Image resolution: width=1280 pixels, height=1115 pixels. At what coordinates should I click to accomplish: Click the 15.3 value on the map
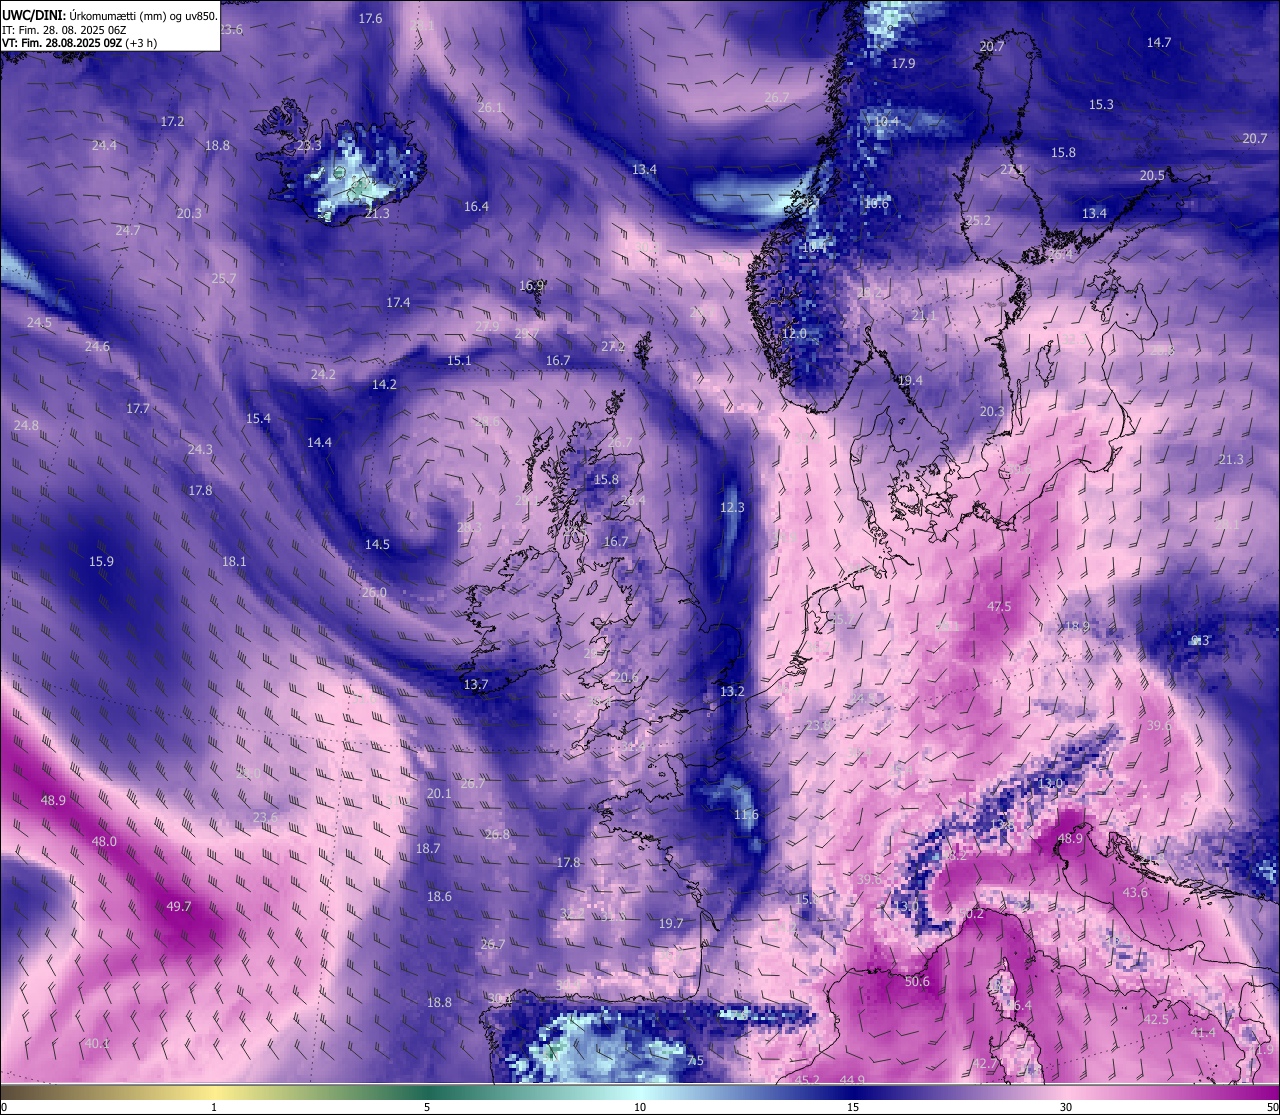tap(1101, 105)
